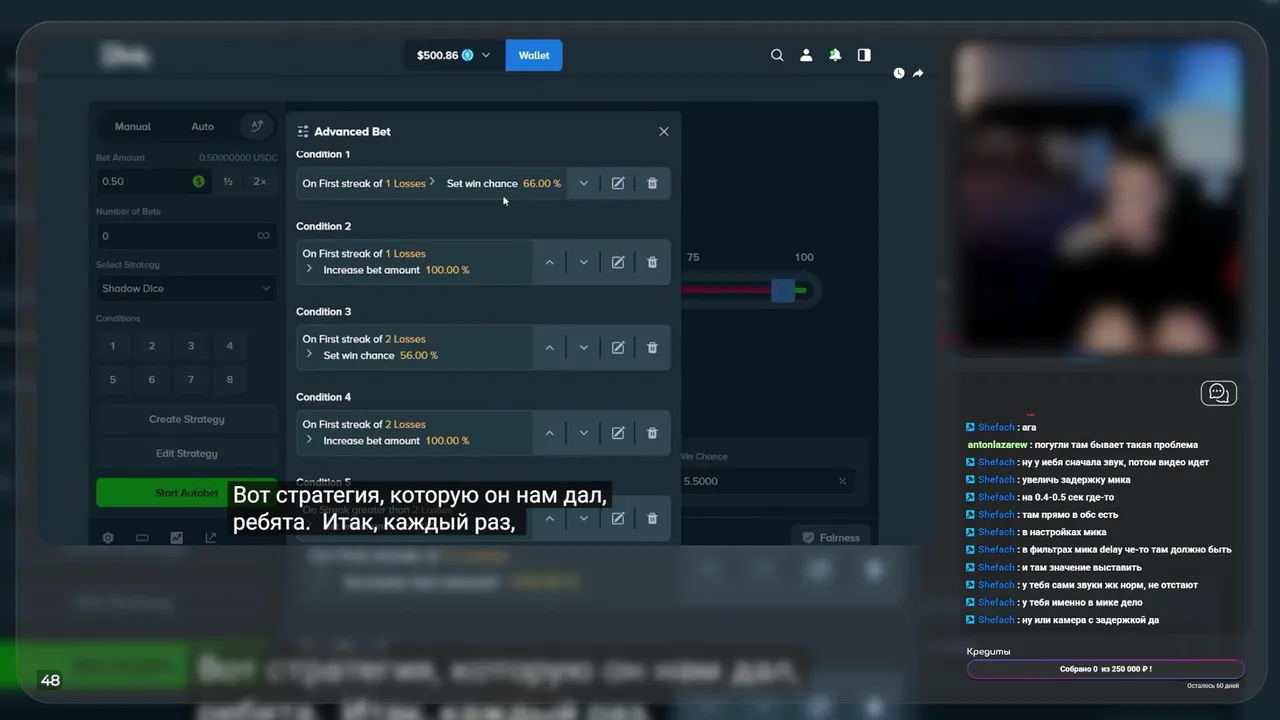The width and height of the screenshot is (1280, 720).
Task: Delete Condition 2
Action: click(x=652, y=262)
